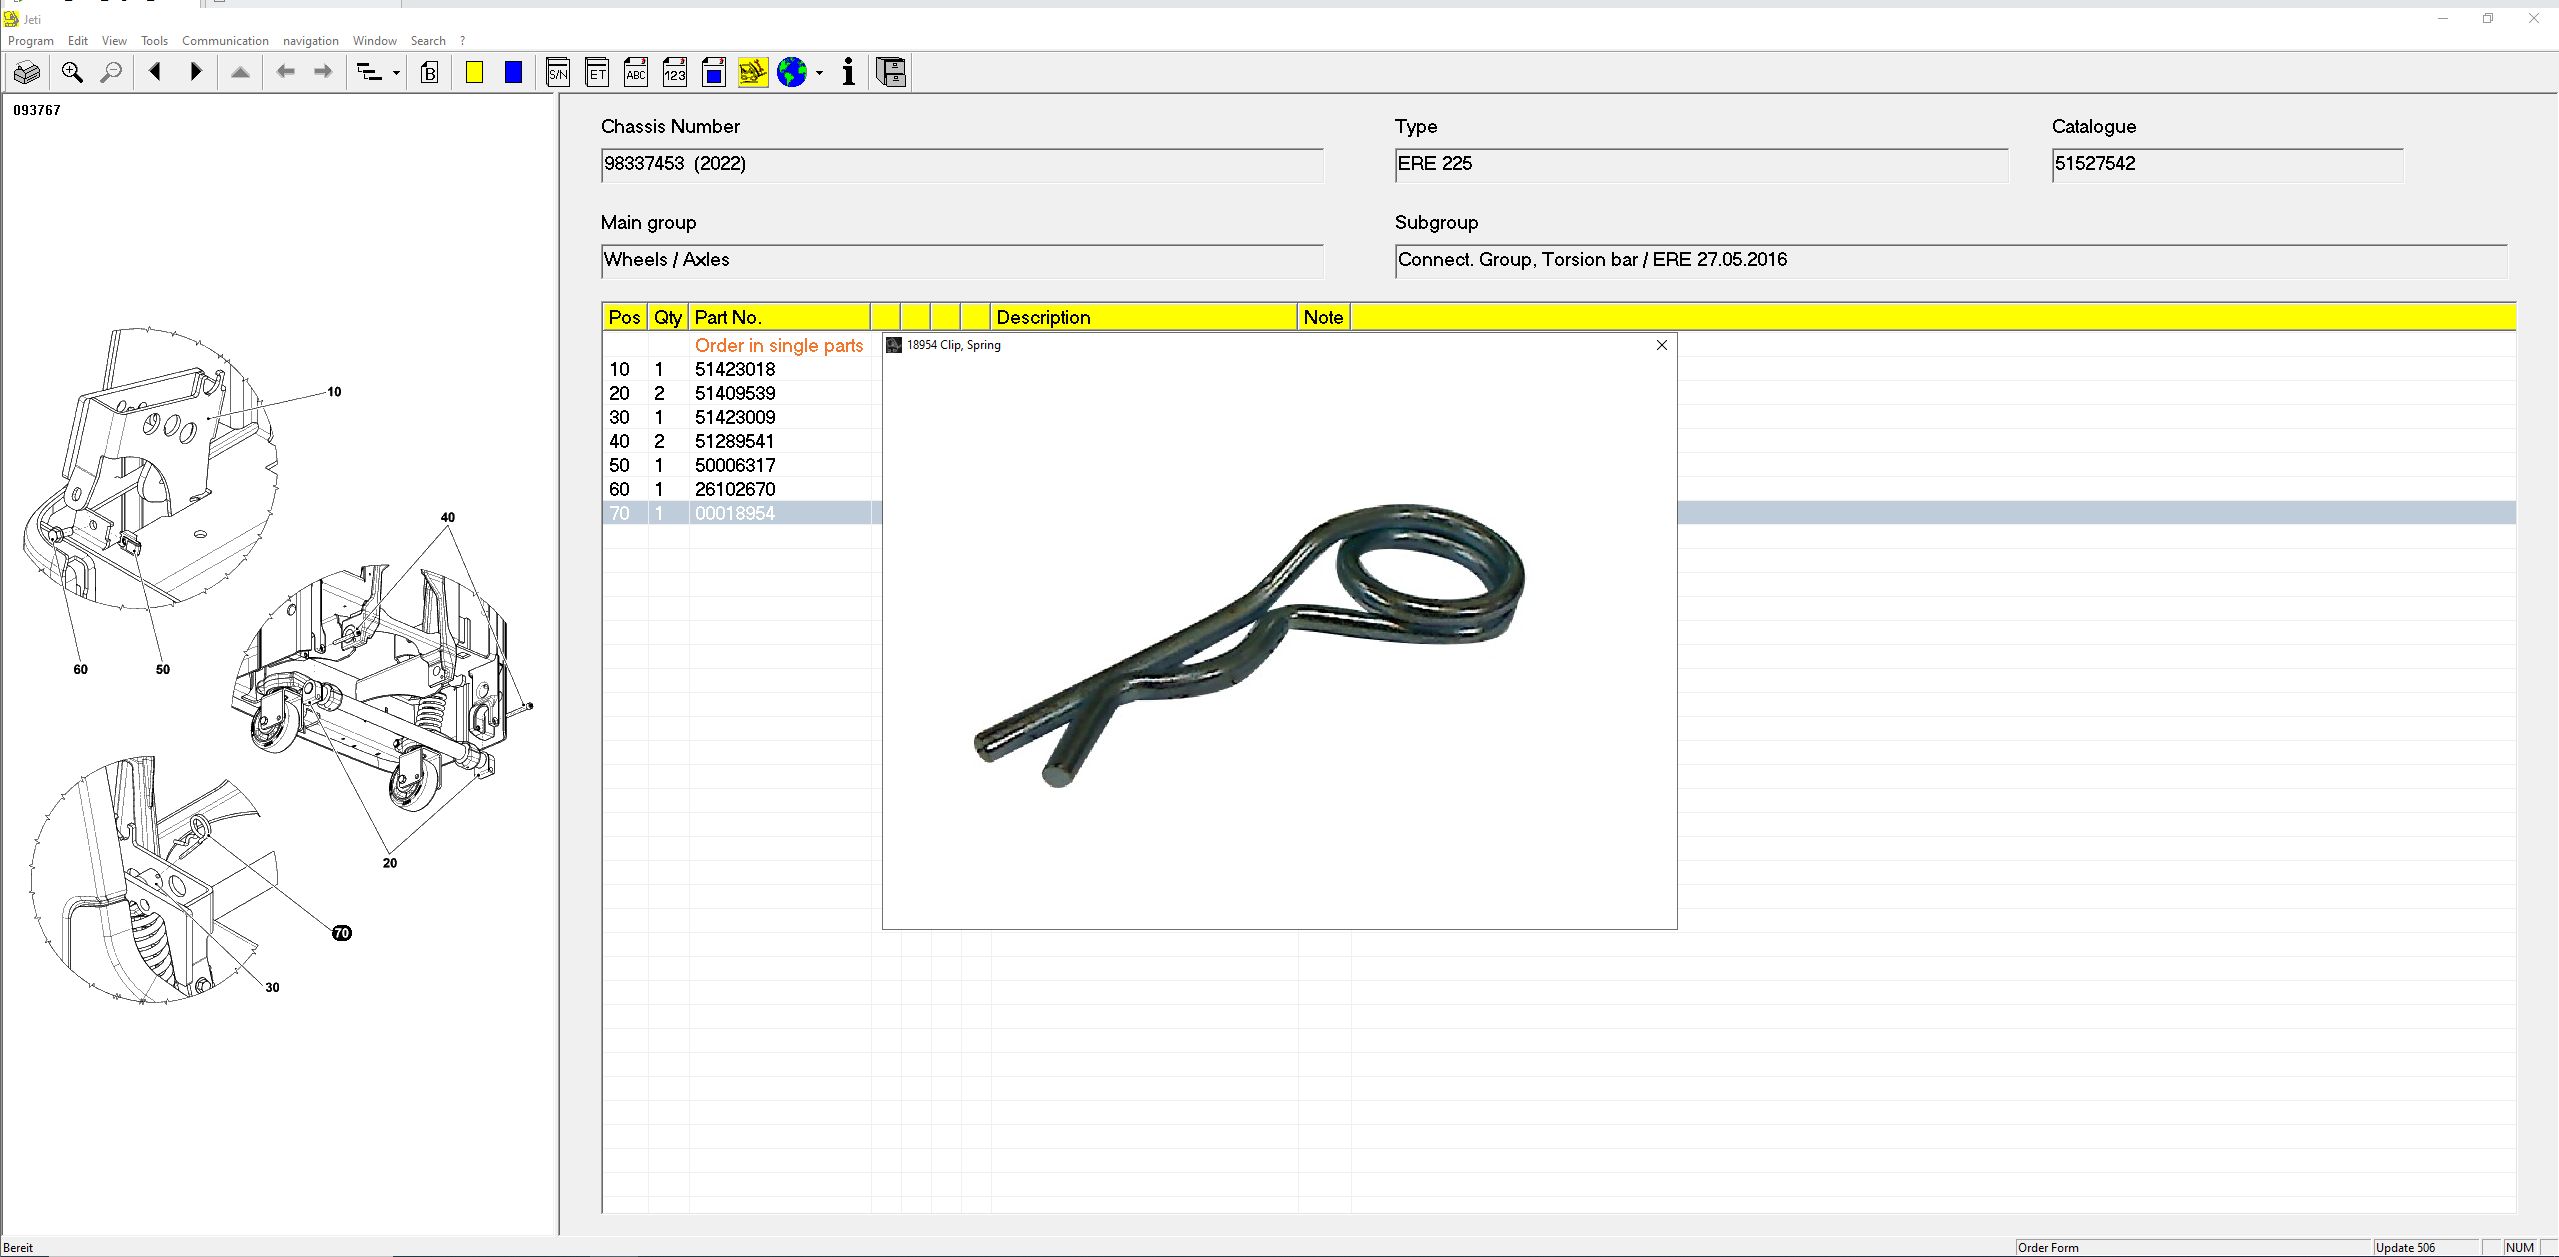Zoom in with the magnifier plus icon

coord(72,72)
